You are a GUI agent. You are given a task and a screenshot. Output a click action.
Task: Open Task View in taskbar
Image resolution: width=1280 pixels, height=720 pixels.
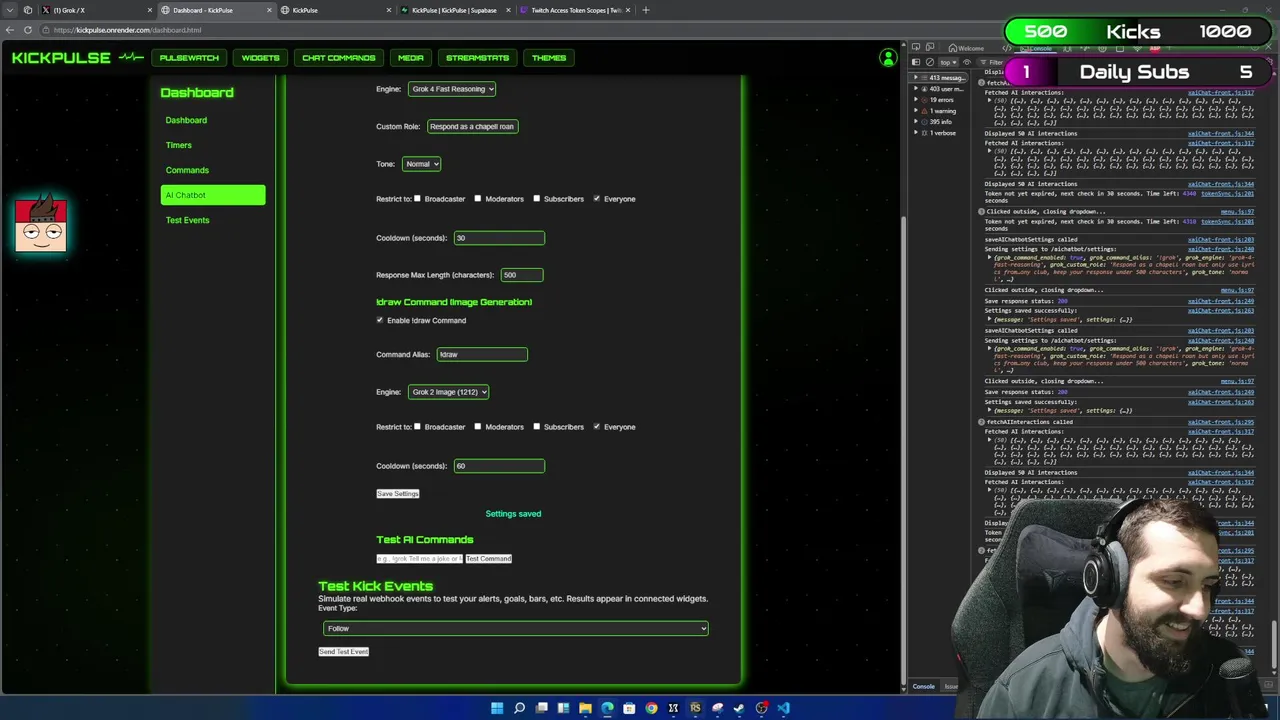pos(541,708)
